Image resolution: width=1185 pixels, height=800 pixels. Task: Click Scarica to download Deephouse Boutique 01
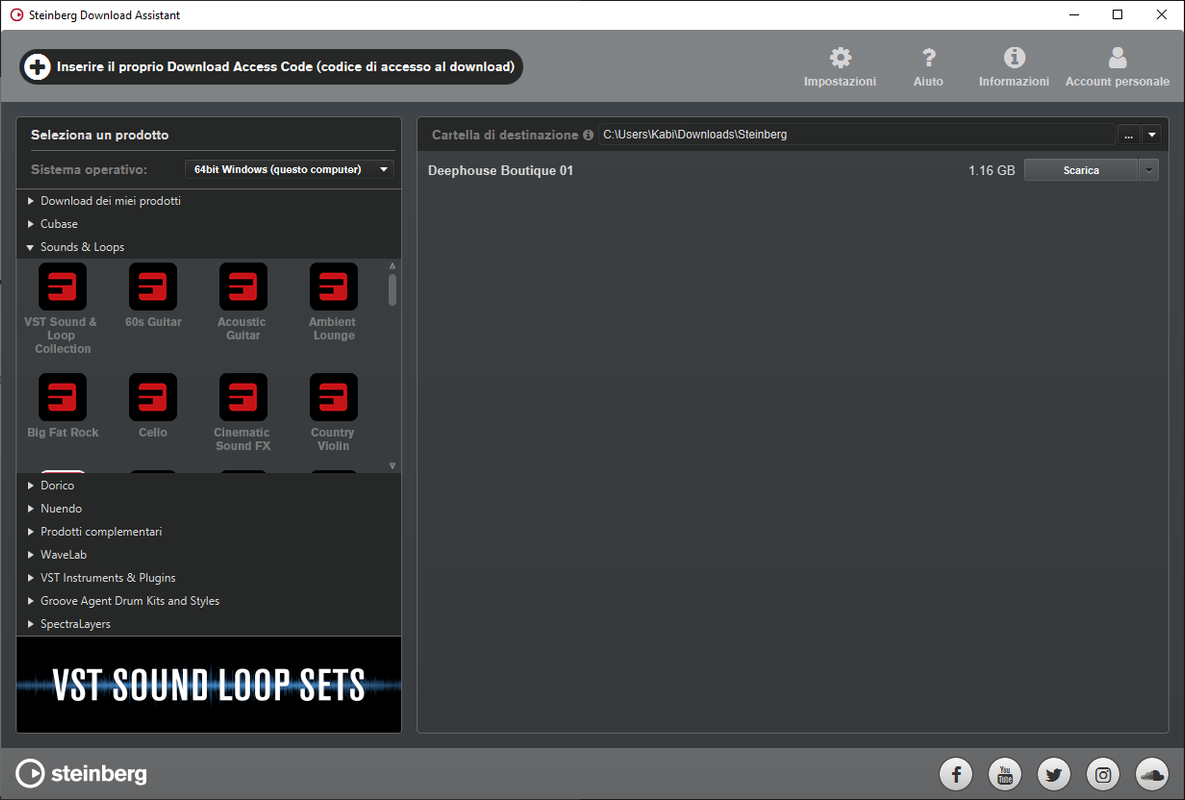tap(1081, 170)
